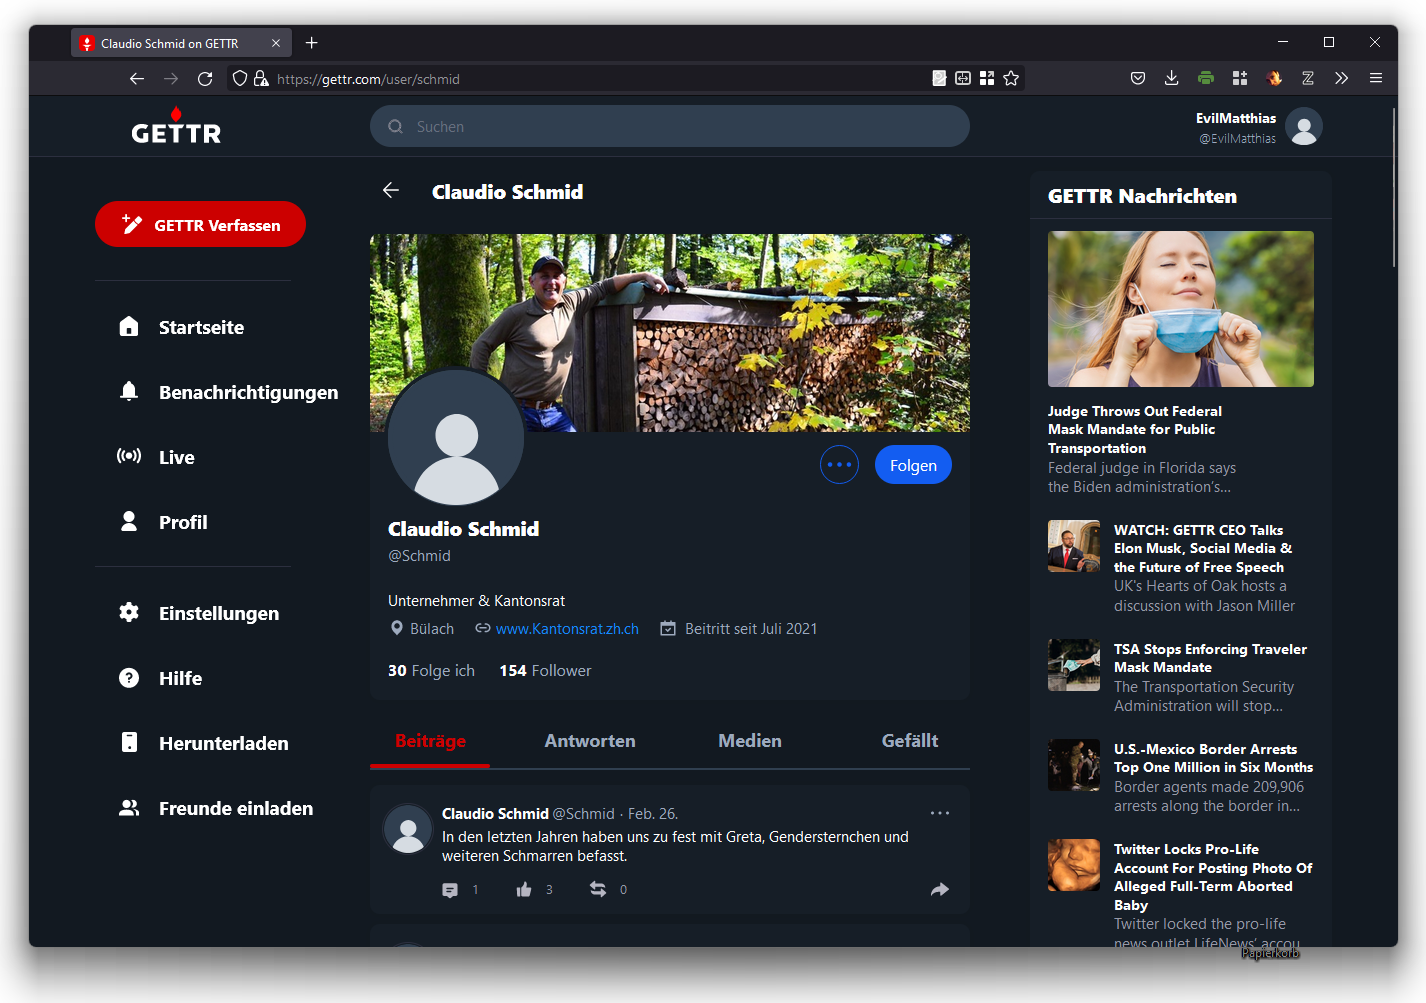Screen dimensions: 1426x1003
Task: Reload the page
Action: [205, 78]
